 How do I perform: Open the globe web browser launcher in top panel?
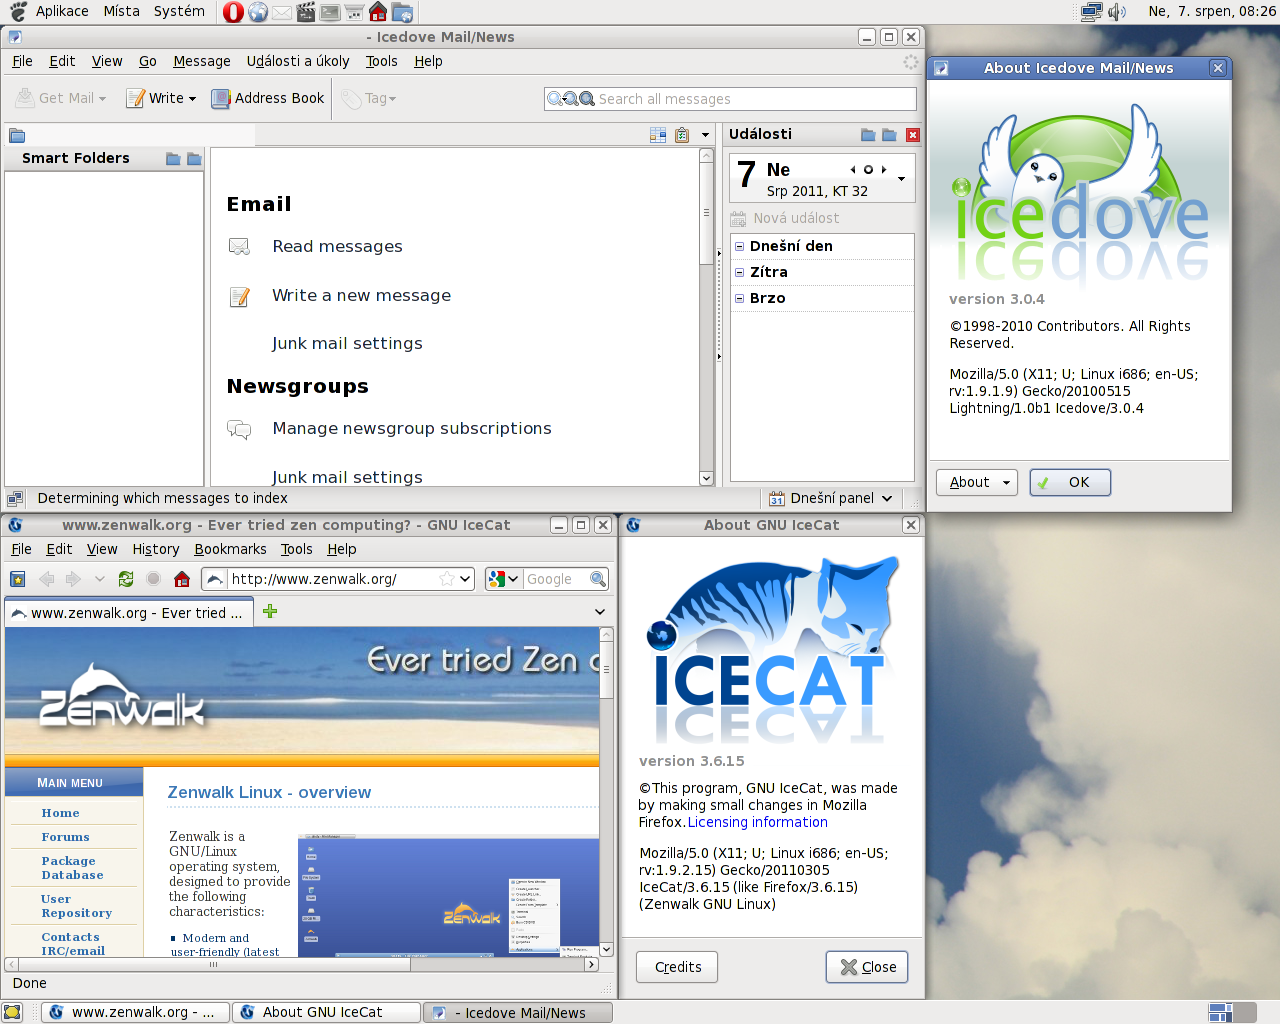[x=258, y=12]
